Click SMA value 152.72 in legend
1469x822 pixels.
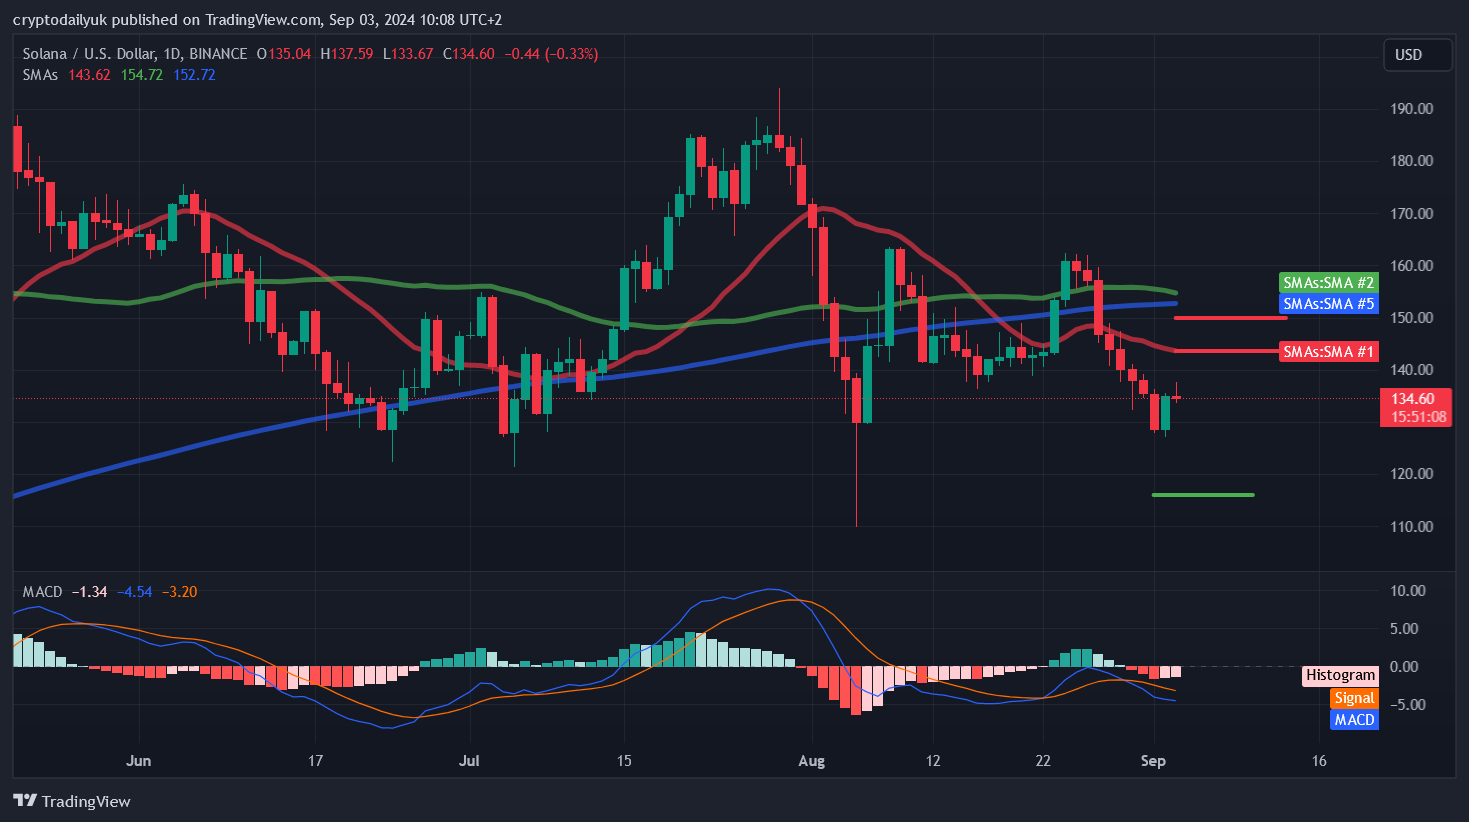[194, 75]
